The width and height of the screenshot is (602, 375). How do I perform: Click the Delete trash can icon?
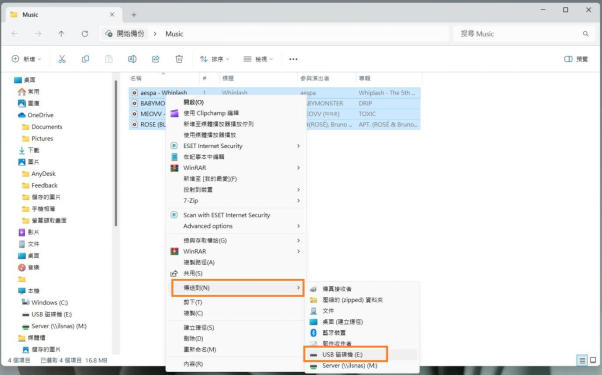point(179,59)
